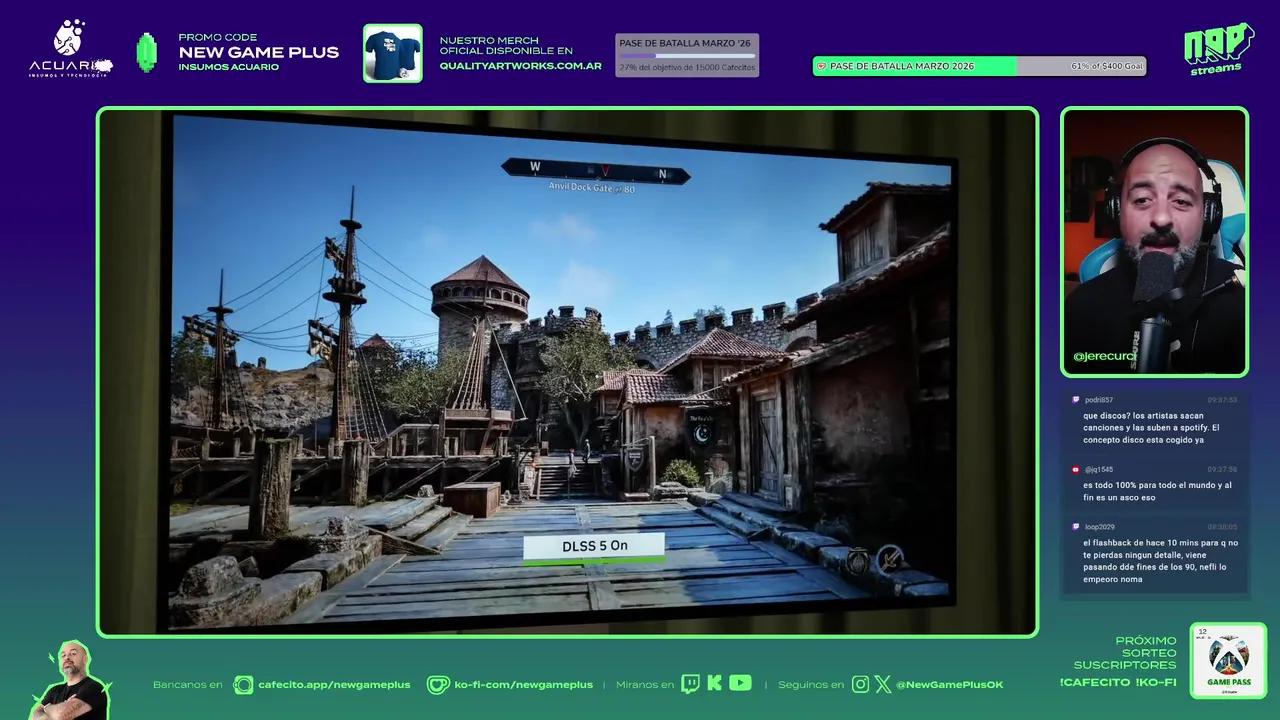The height and width of the screenshot is (720, 1280).
Task: Click the Kick icon in the footer
Action: coord(714,684)
